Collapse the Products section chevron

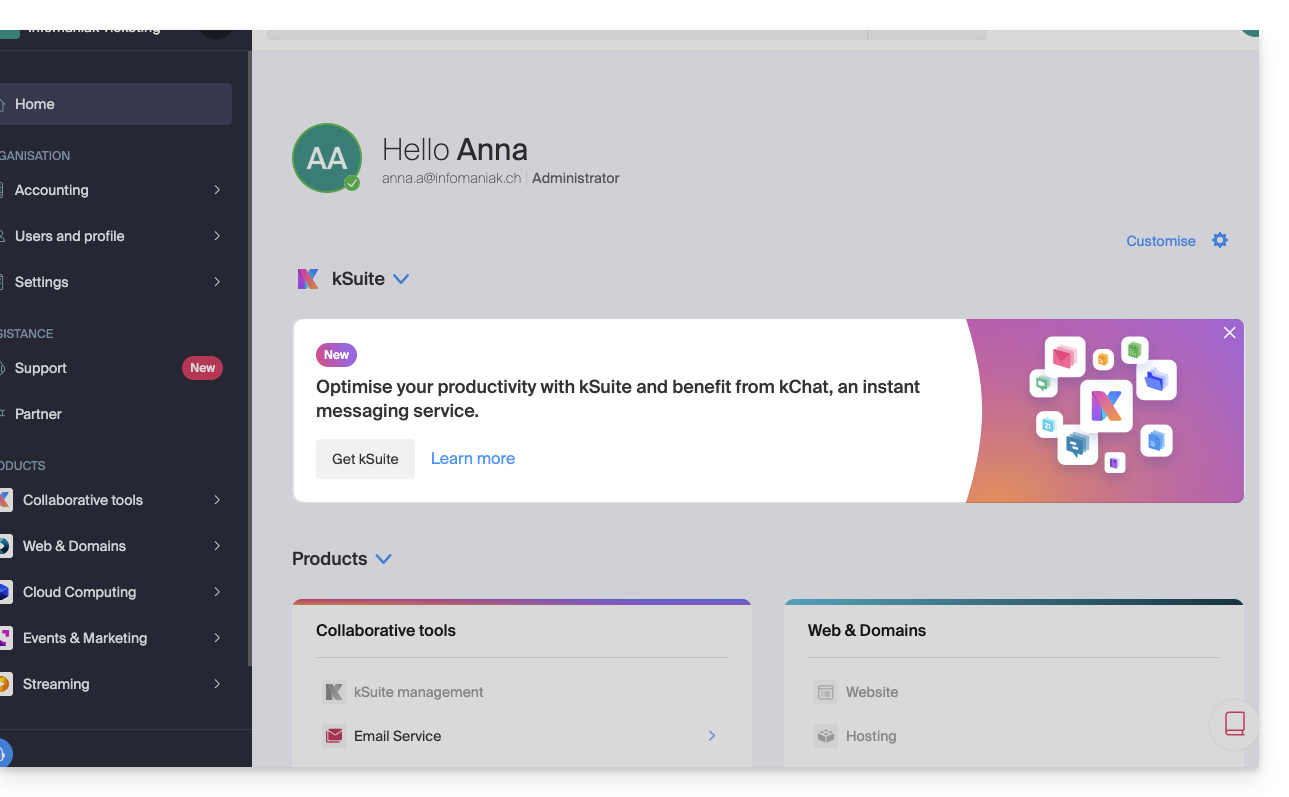(383, 559)
